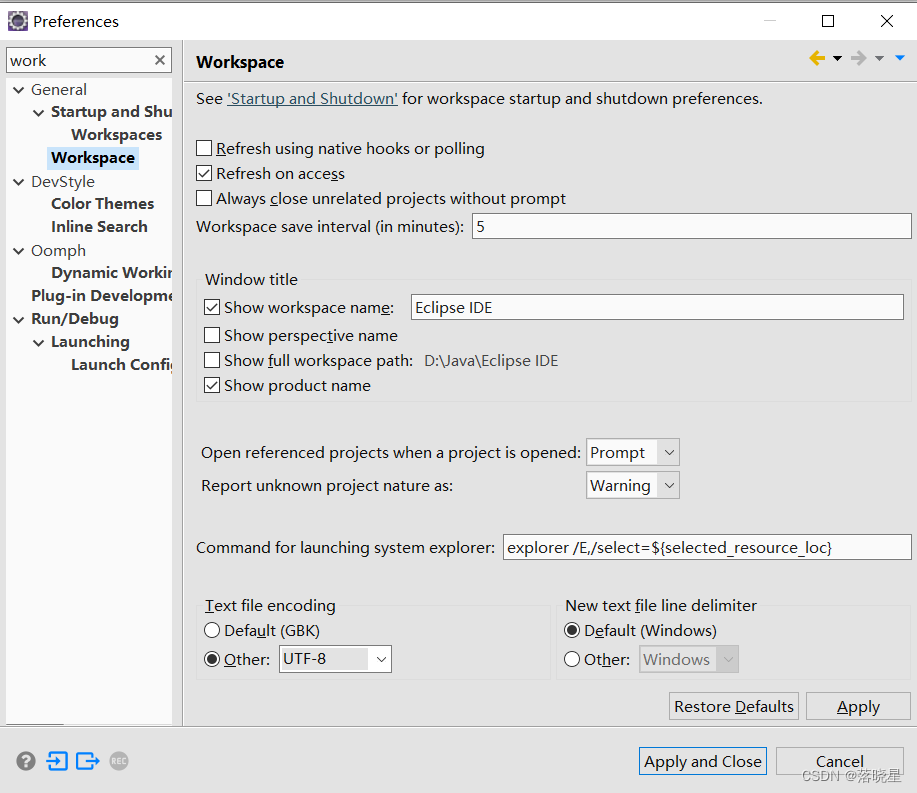Click the workspace save interval field

[x=691, y=226]
